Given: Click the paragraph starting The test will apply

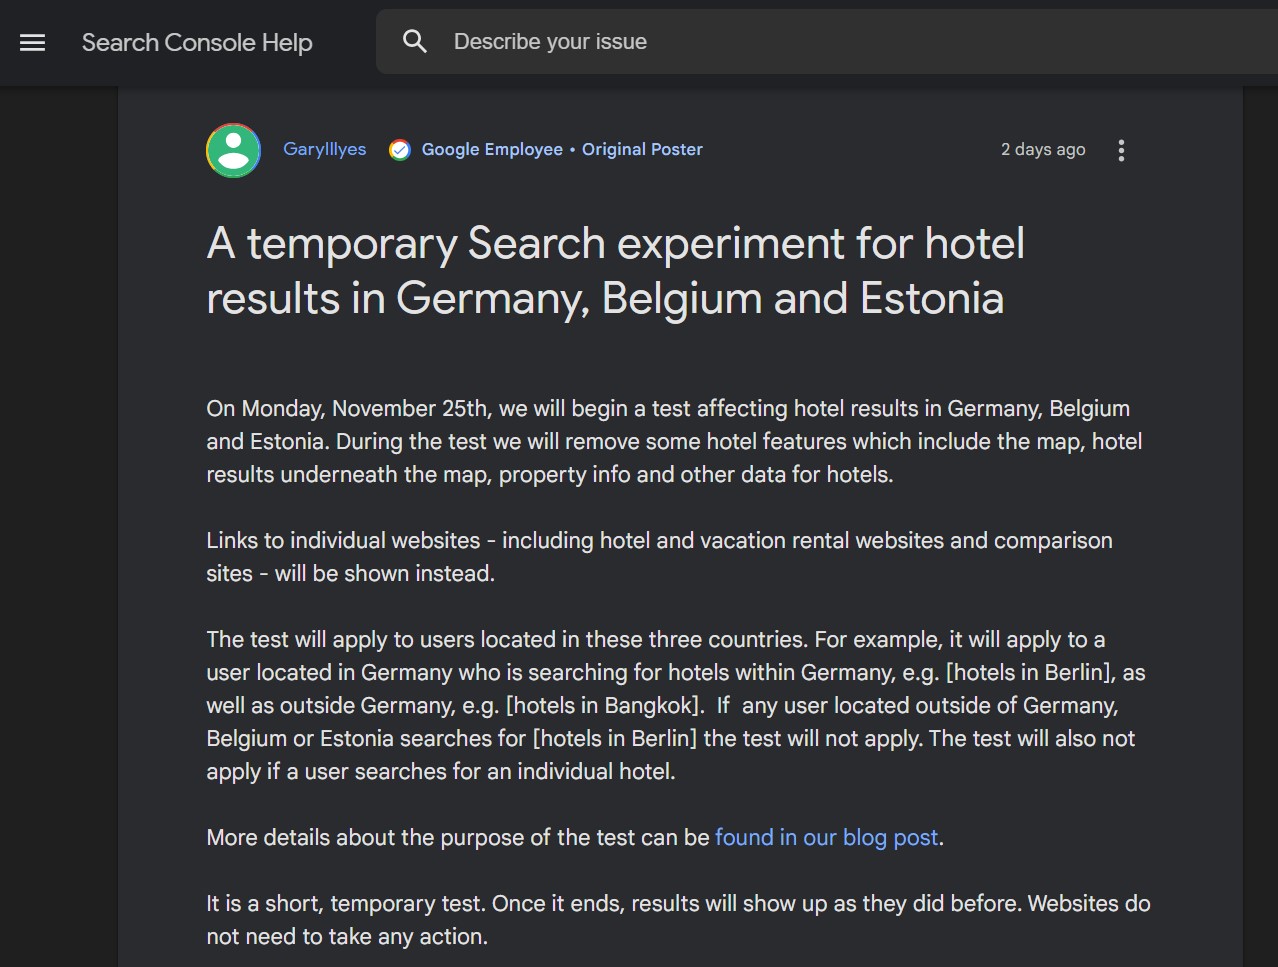Looking at the screenshot, I should (x=676, y=705).
